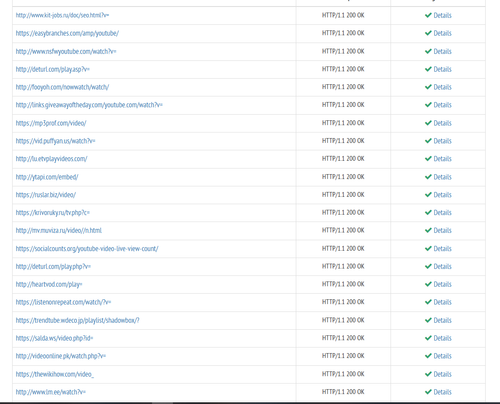
Task: Open the mv.muviza.ru/video link
Action: tap(59, 231)
